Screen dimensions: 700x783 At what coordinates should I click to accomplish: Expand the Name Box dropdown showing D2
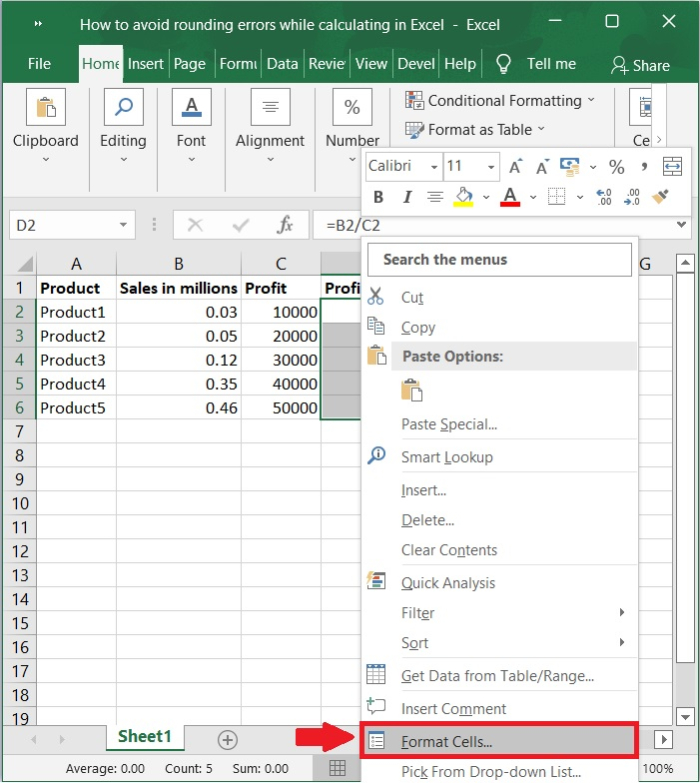(x=124, y=226)
